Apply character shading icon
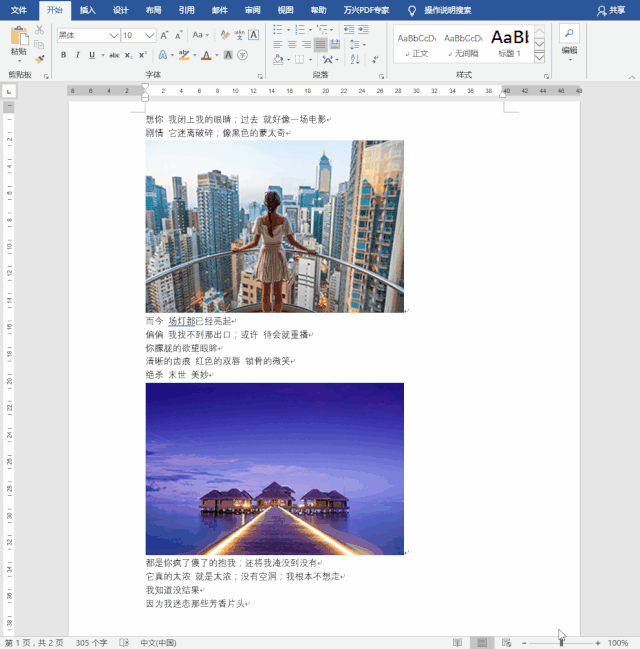Viewport: 640px width, 649px height. click(228, 55)
